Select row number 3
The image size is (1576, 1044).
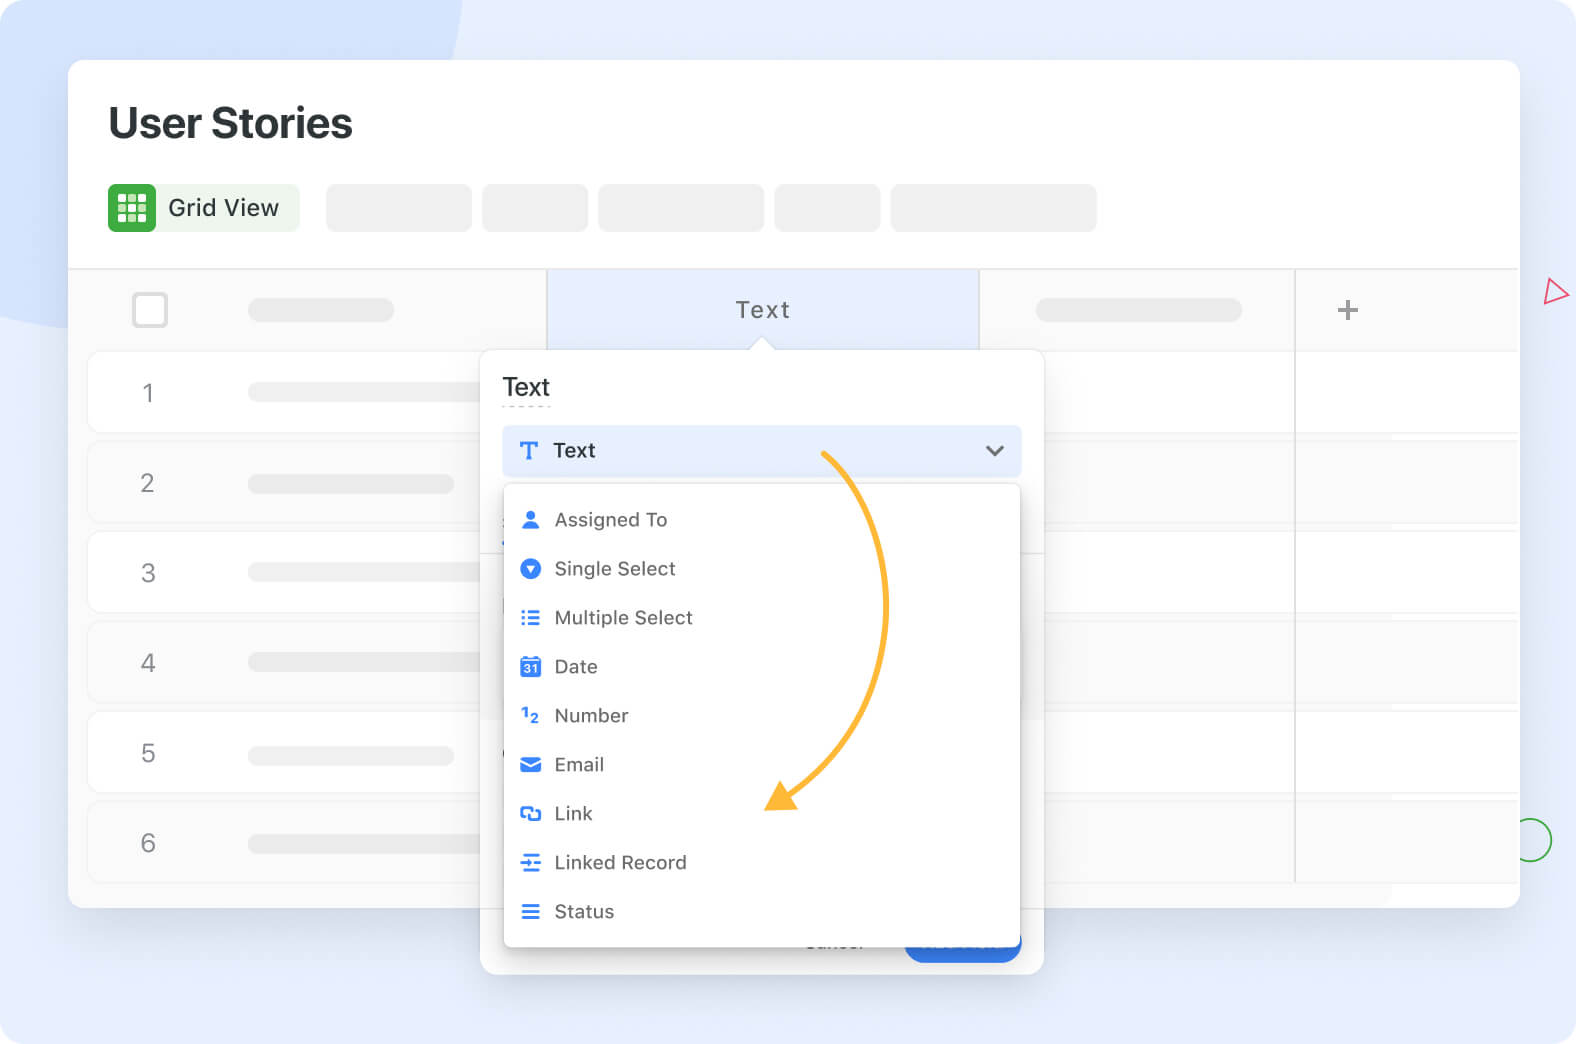148,573
